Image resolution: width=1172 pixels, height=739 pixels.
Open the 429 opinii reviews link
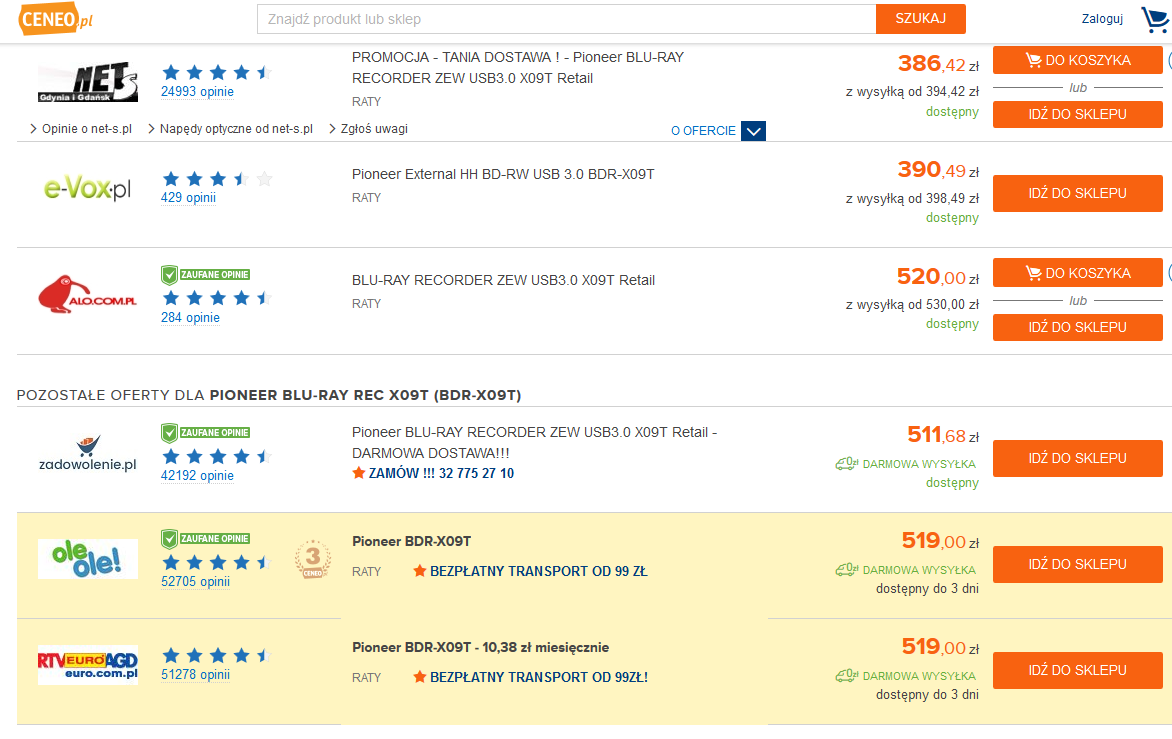pyautogui.click(x=188, y=198)
